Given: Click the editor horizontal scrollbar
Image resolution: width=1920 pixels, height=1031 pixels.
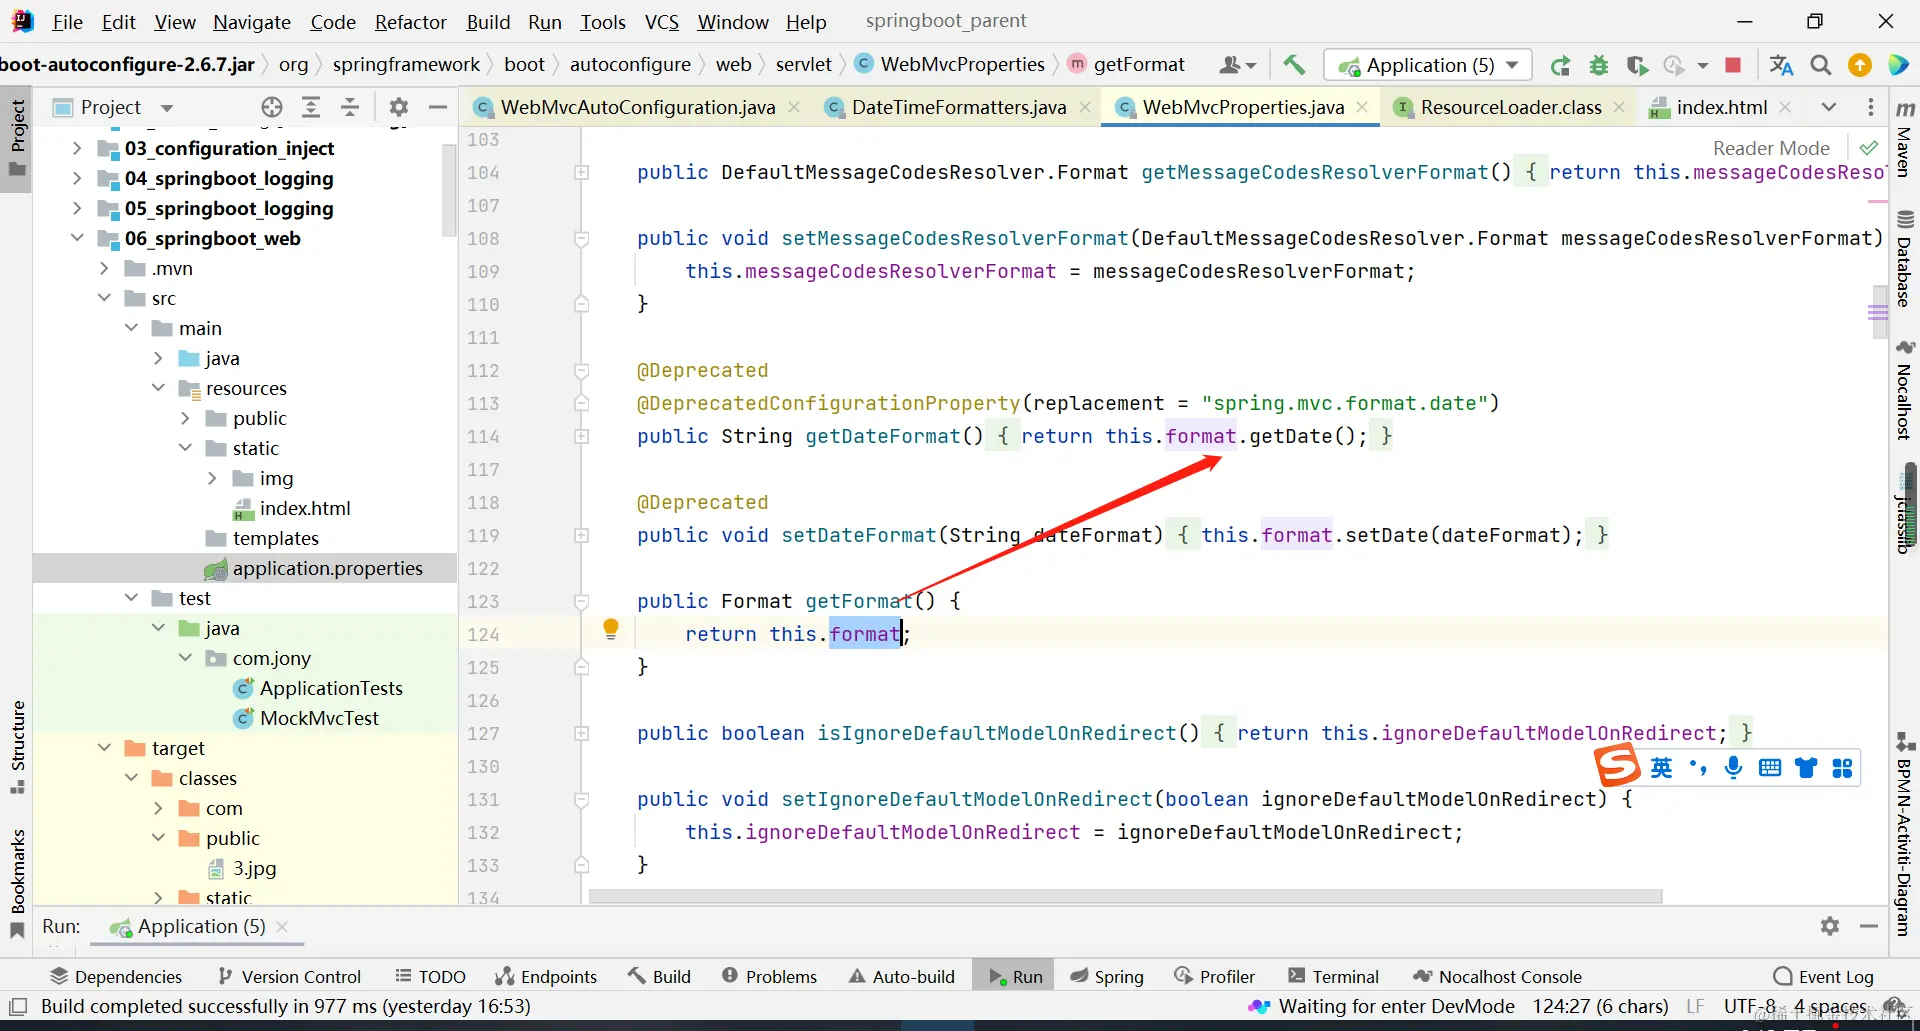Looking at the screenshot, I should 1126,897.
